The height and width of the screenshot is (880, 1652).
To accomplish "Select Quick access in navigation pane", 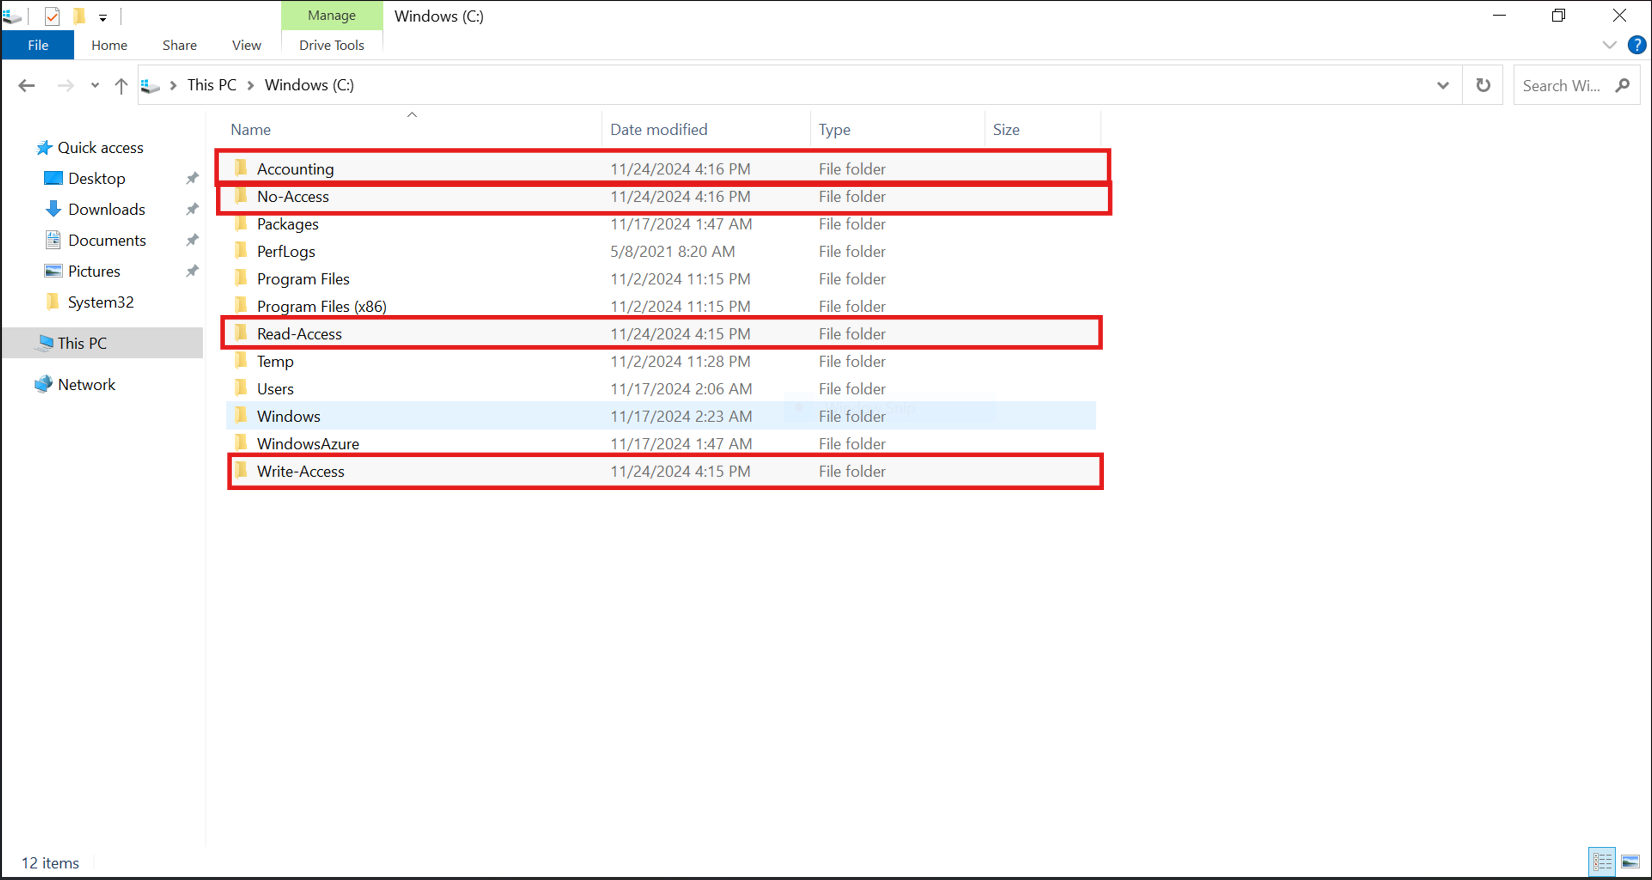I will click(x=100, y=147).
